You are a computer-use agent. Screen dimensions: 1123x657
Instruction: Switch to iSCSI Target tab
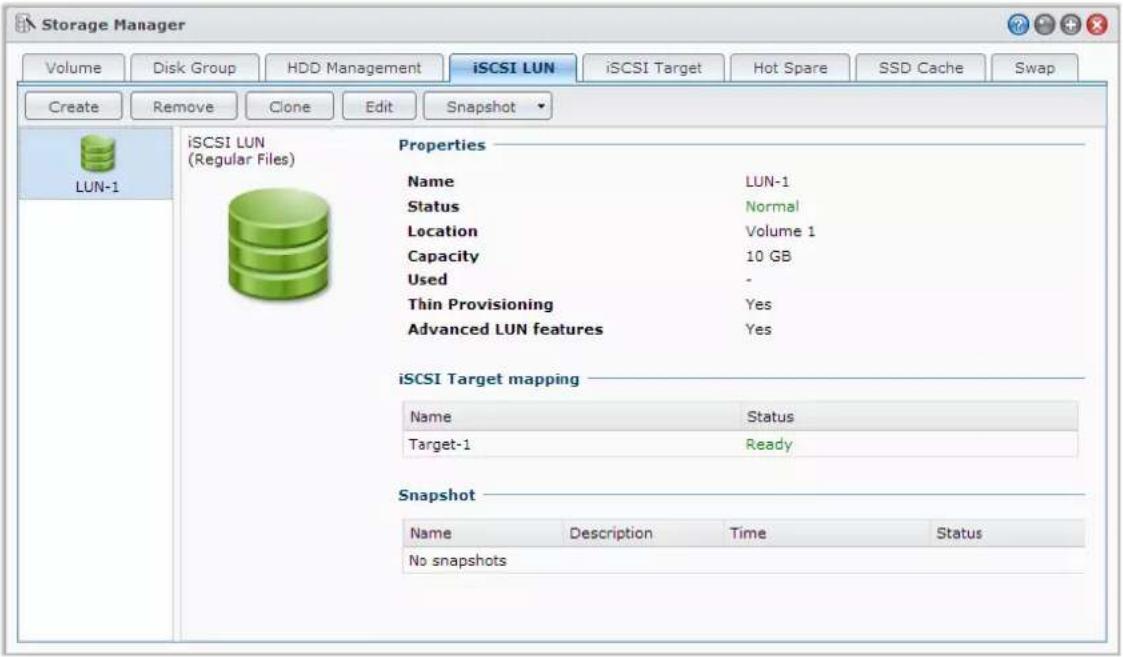pos(653,68)
